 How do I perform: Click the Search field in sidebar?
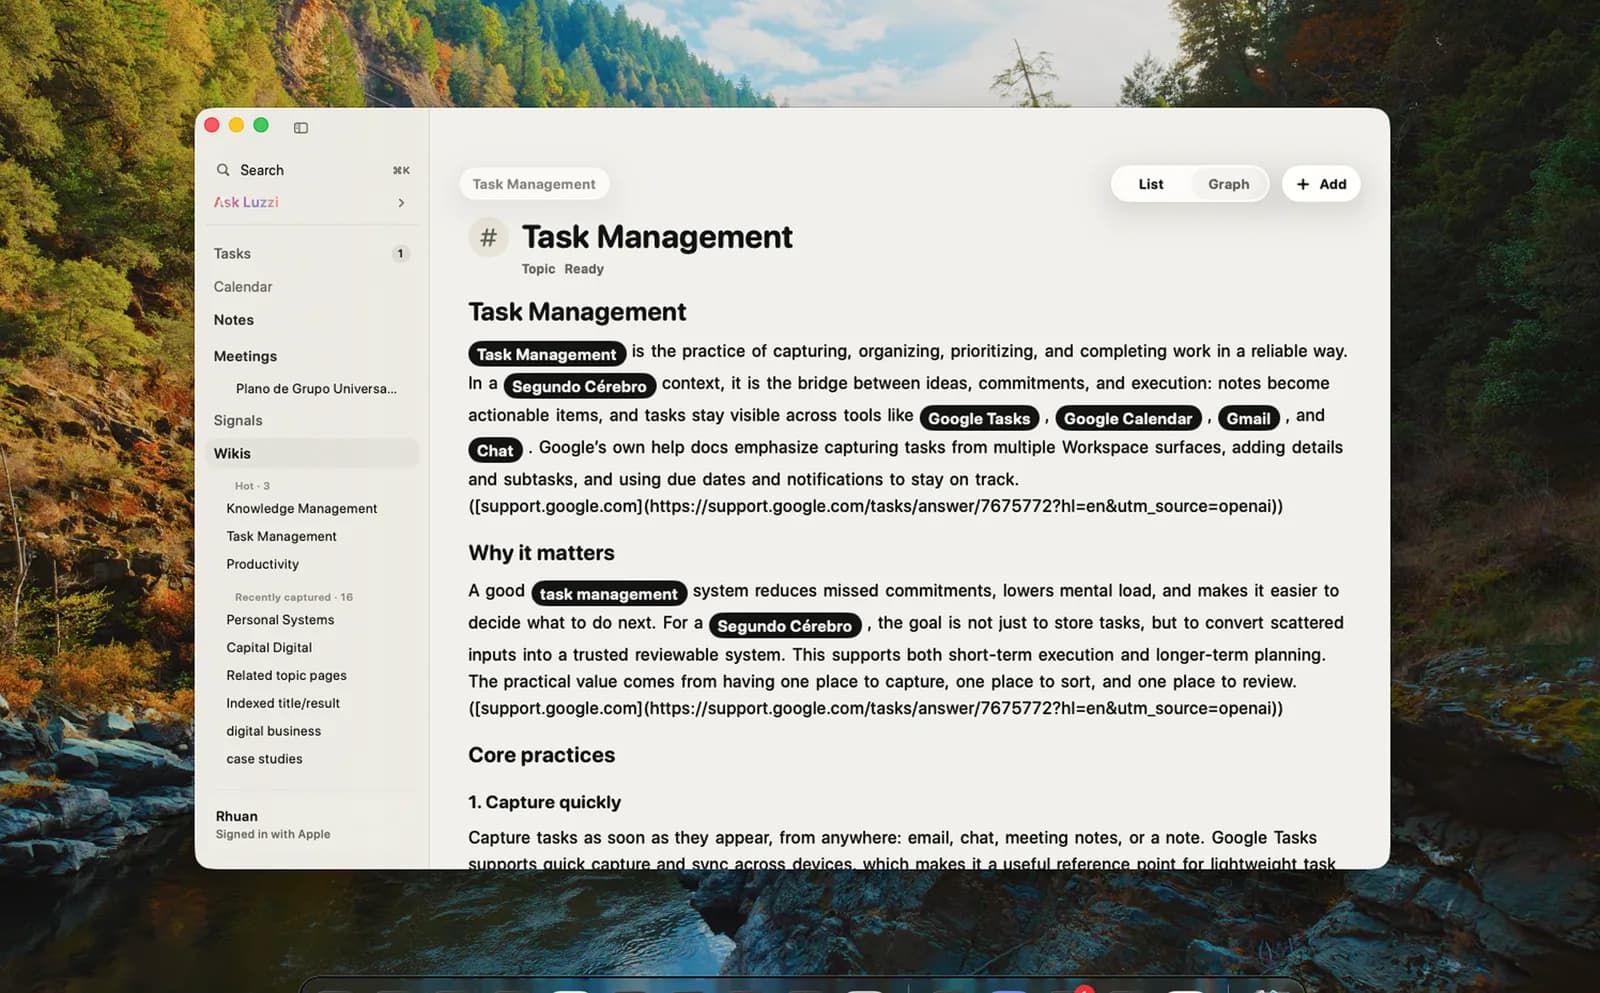[312, 170]
